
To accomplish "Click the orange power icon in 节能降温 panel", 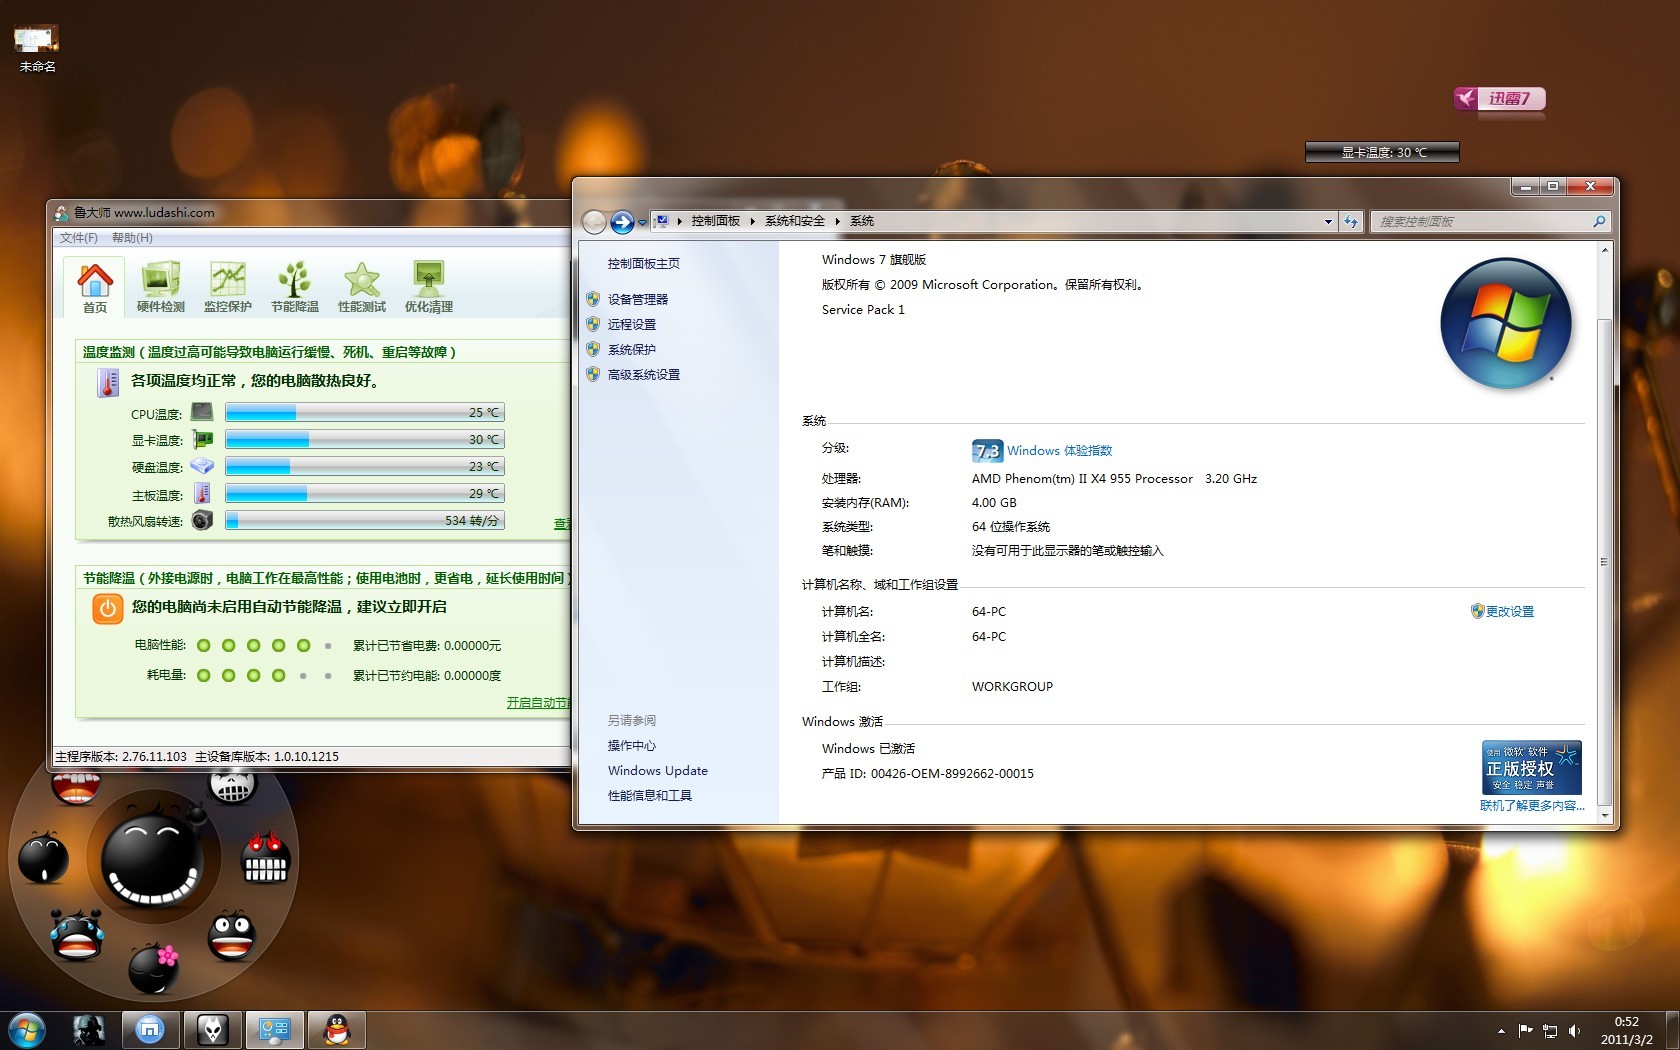I will [x=108, y=608].
